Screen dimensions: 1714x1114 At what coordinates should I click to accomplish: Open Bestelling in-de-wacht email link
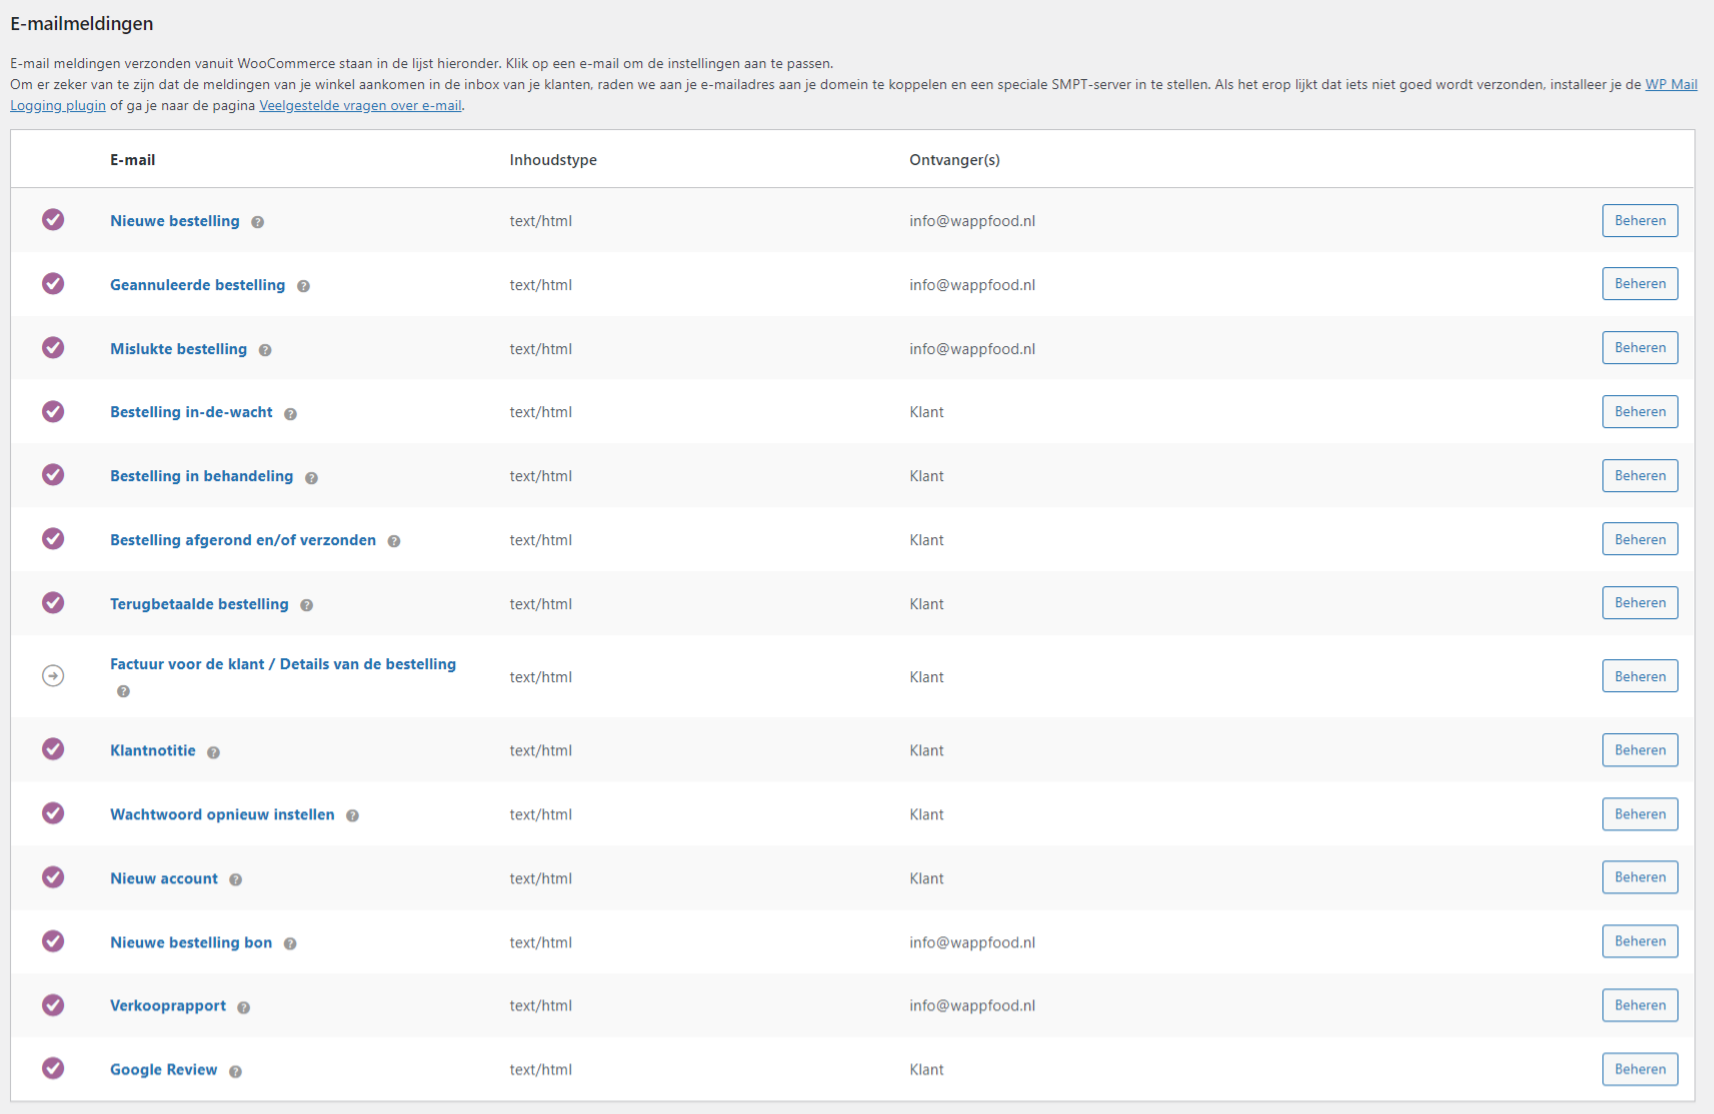coord(191,412)
